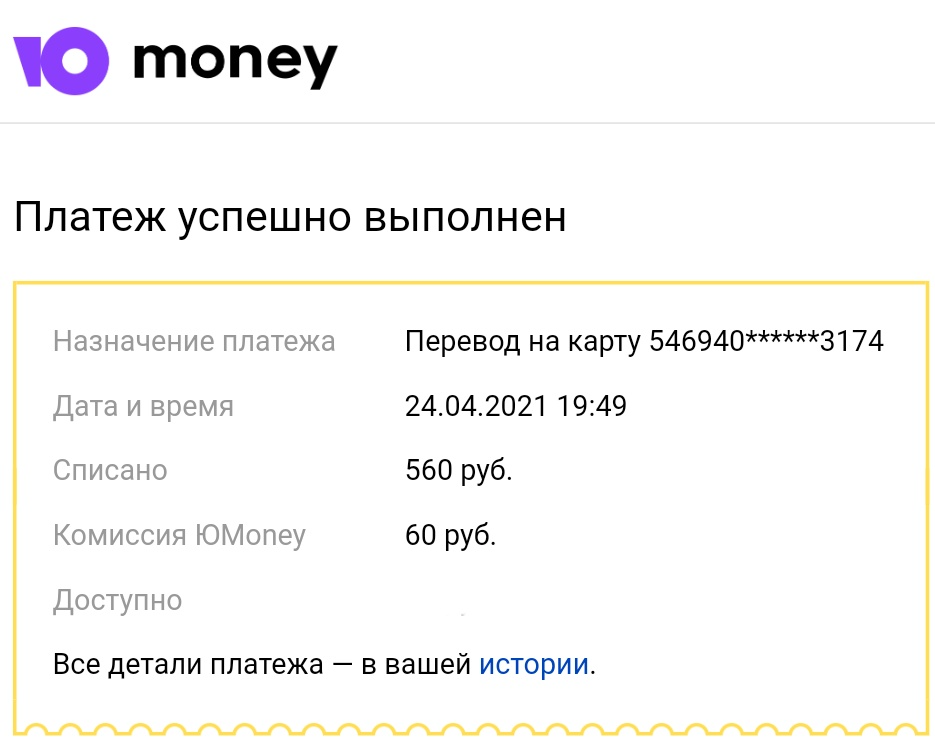Screen dimensions: 935x750
Task: Click the Списано label
Action: coord(110,470)
